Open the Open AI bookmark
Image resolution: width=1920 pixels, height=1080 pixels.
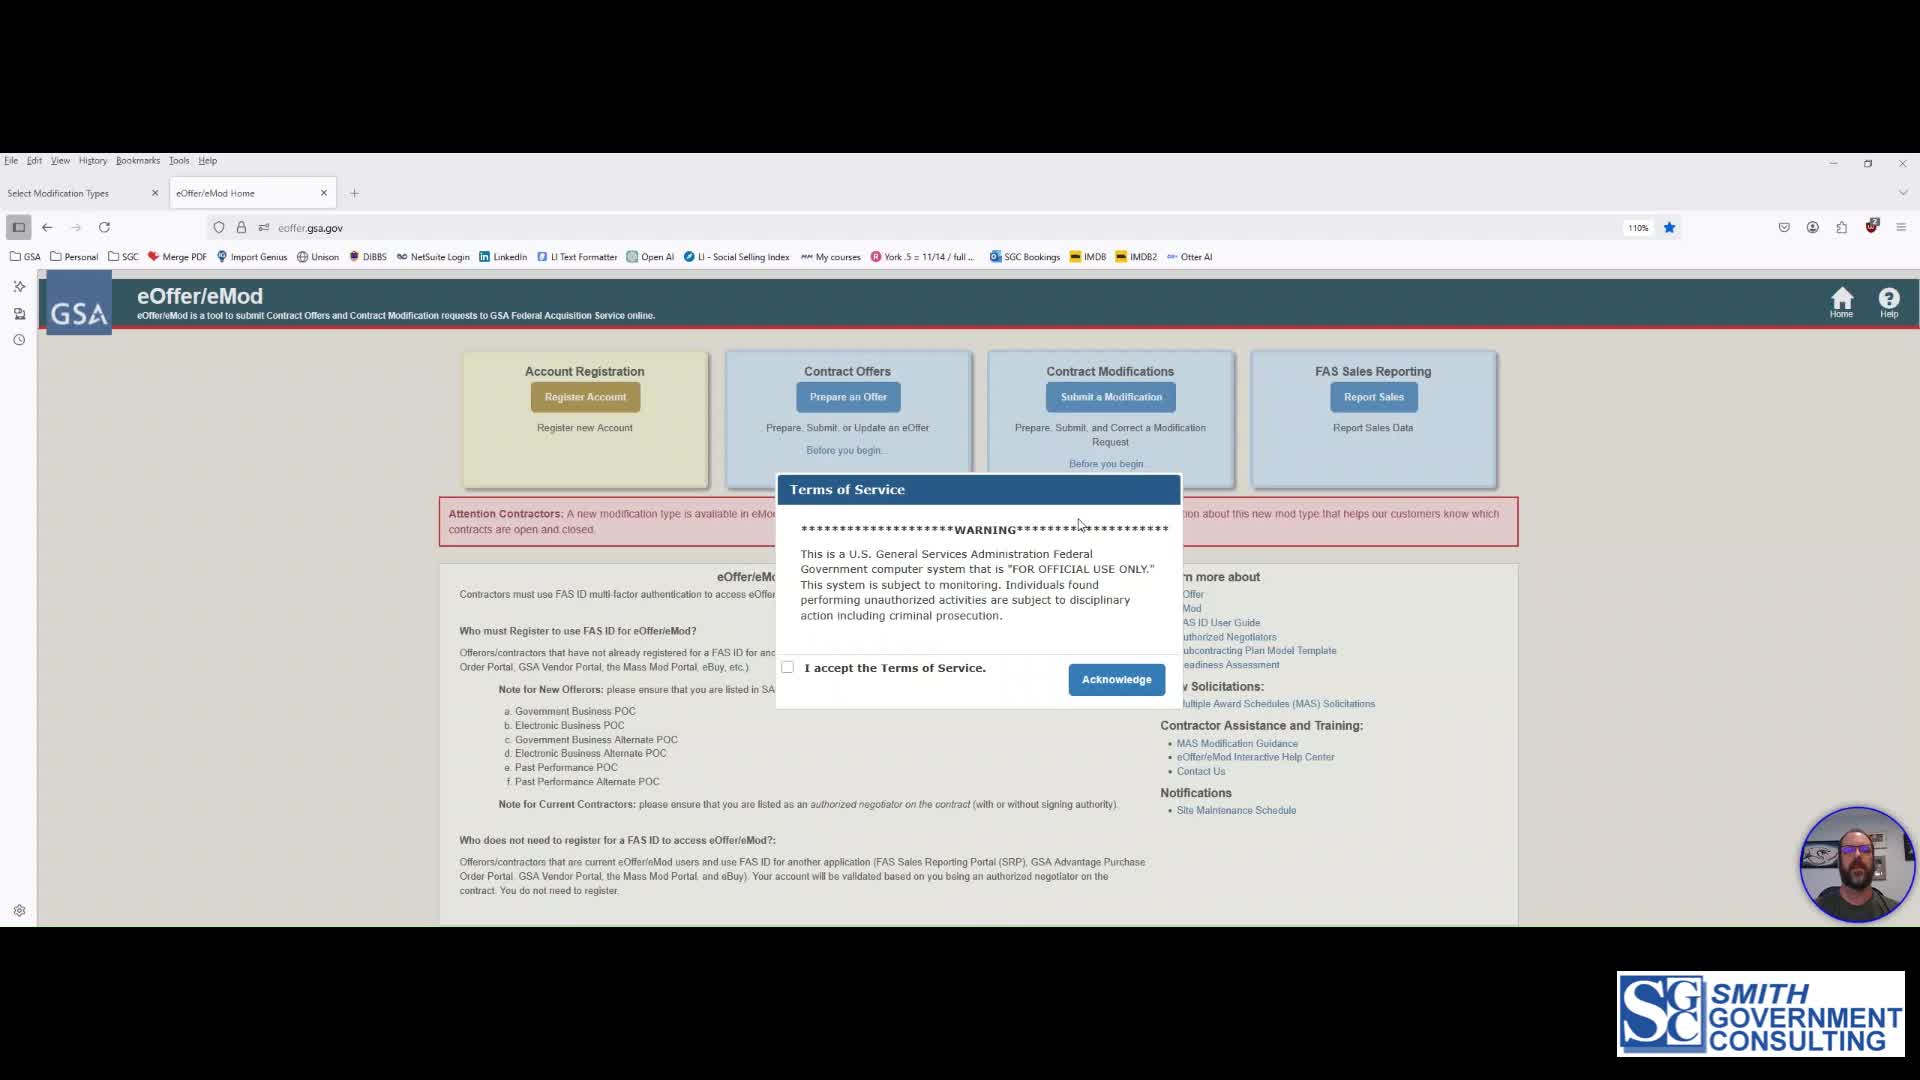point(650,257)
